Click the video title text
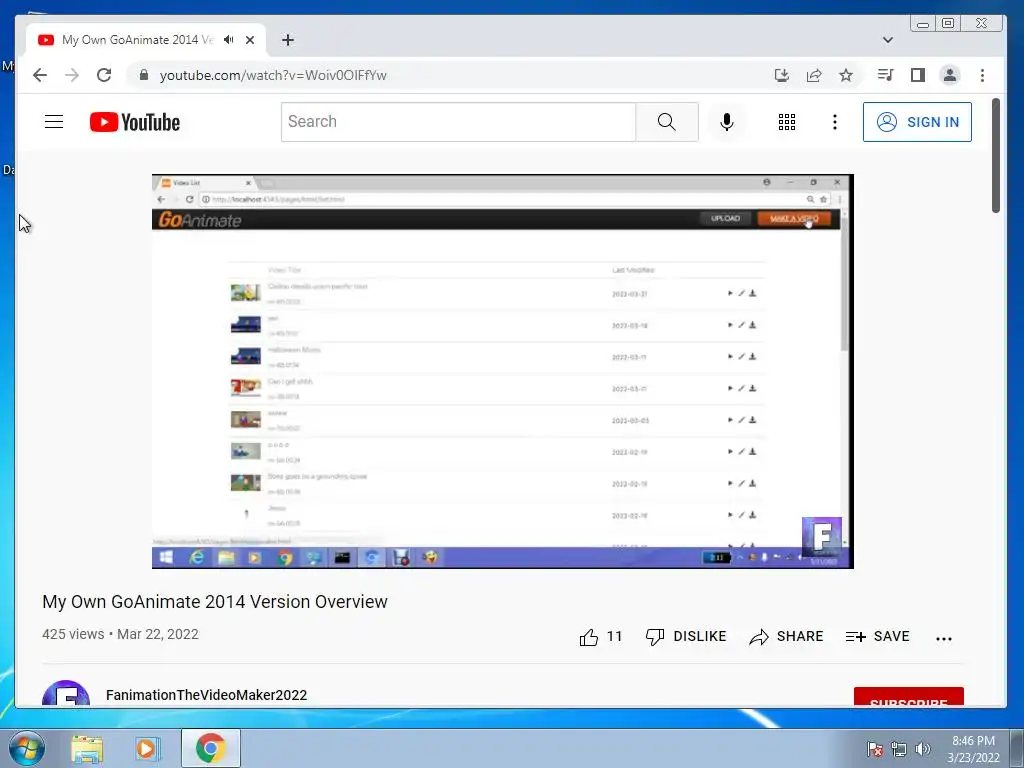The width and height of the screenshot is (1024, 768). point(215,601)
